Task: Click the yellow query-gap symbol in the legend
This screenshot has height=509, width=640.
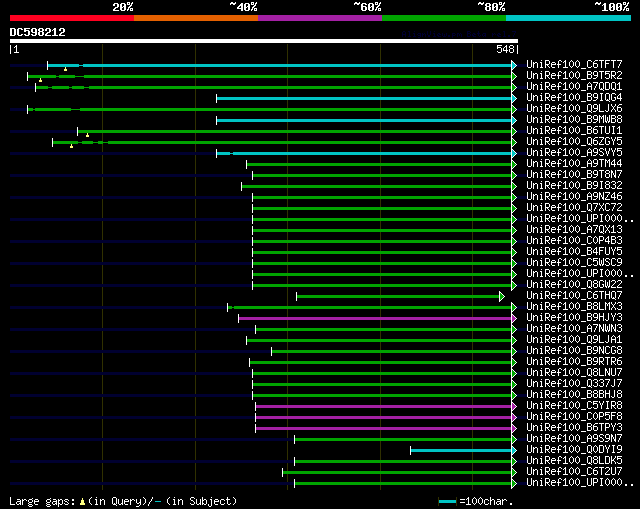Action: (82, 502)
